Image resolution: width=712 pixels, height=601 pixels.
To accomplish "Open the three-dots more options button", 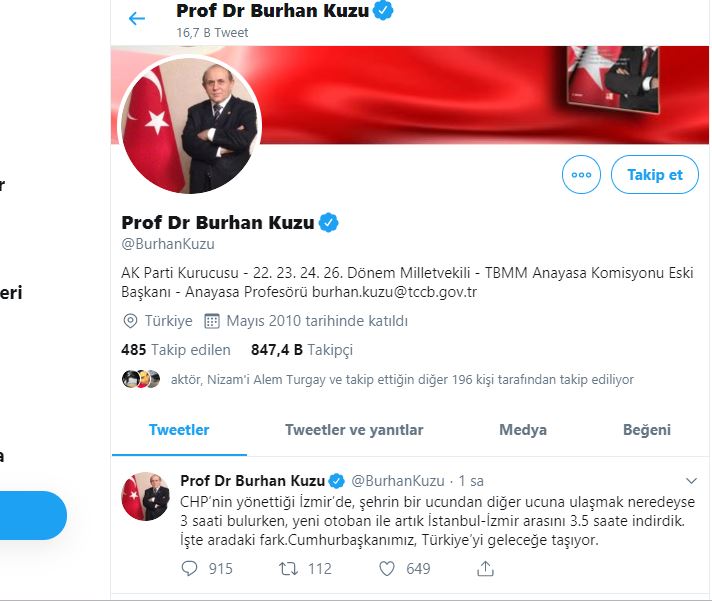I will [x=581, y=175].
